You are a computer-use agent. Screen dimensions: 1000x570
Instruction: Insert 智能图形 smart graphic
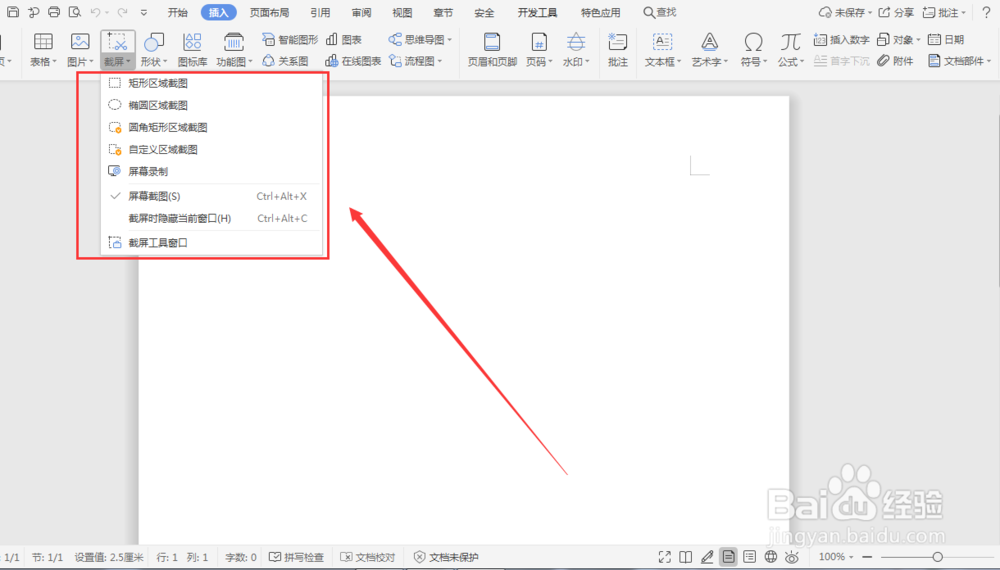290,40
